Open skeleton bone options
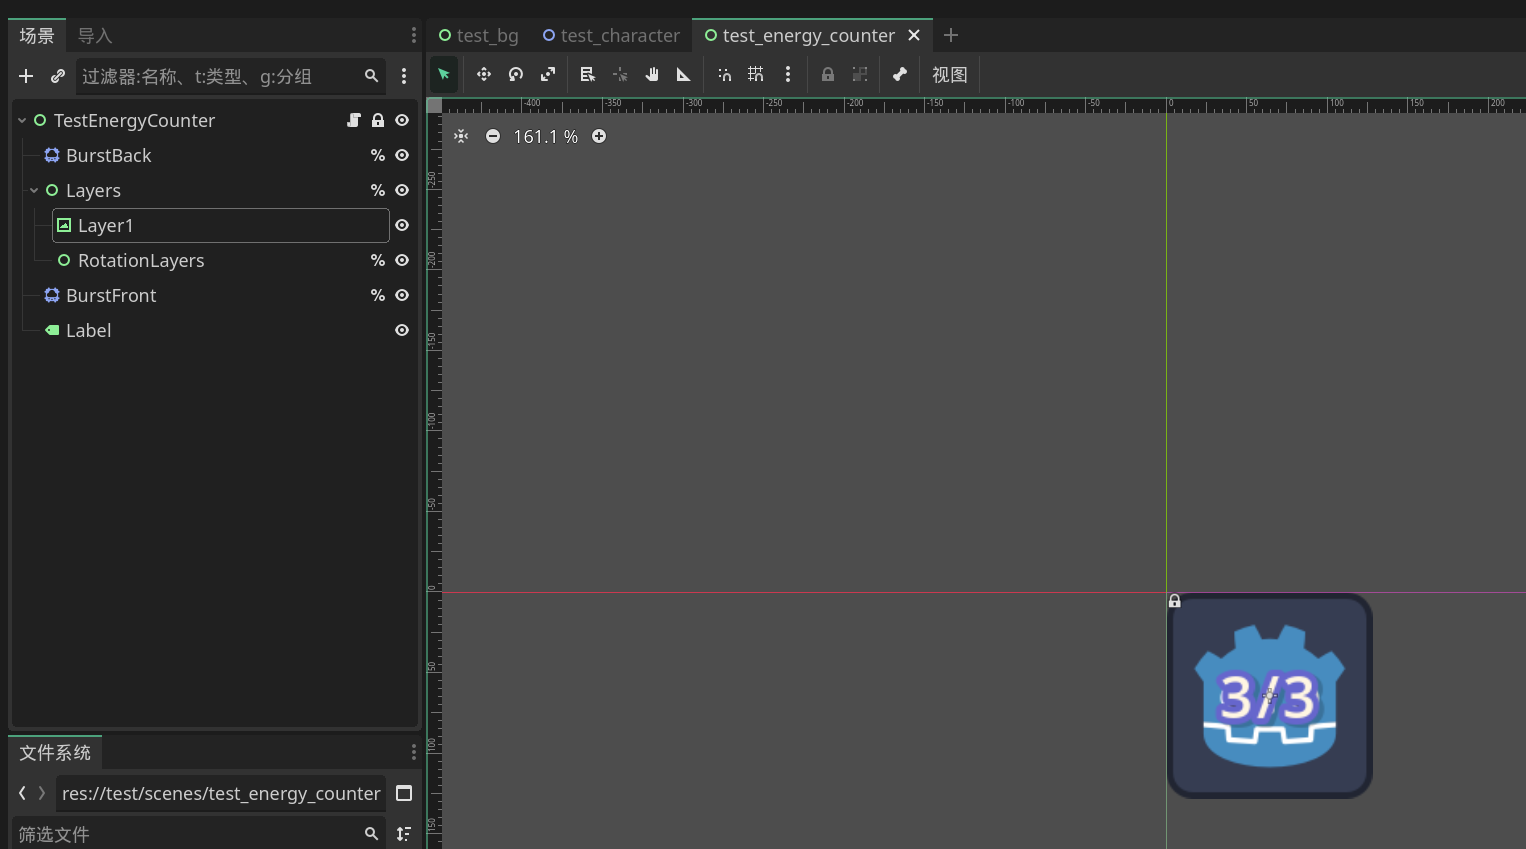 click(900, 75)
